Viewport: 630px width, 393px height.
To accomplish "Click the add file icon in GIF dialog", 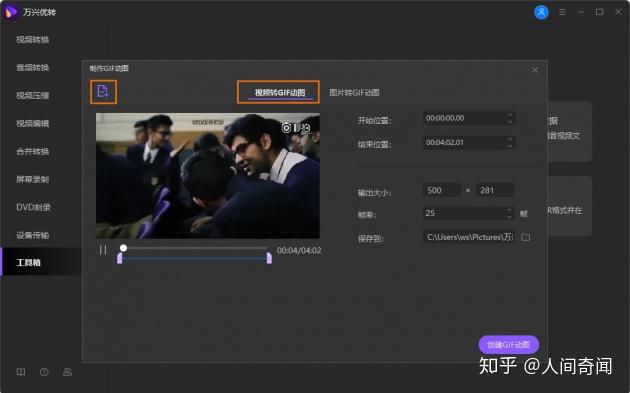I will [x=103, y=92].
